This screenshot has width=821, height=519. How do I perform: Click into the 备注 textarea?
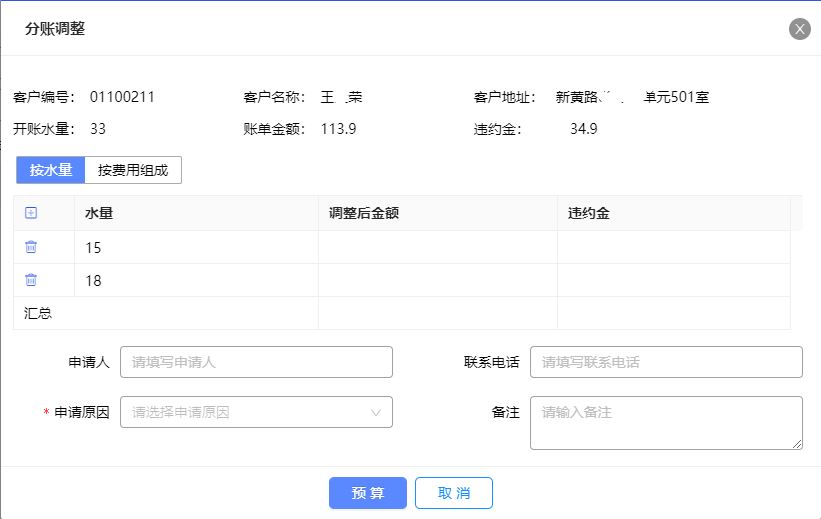click(x=666, y=423)
